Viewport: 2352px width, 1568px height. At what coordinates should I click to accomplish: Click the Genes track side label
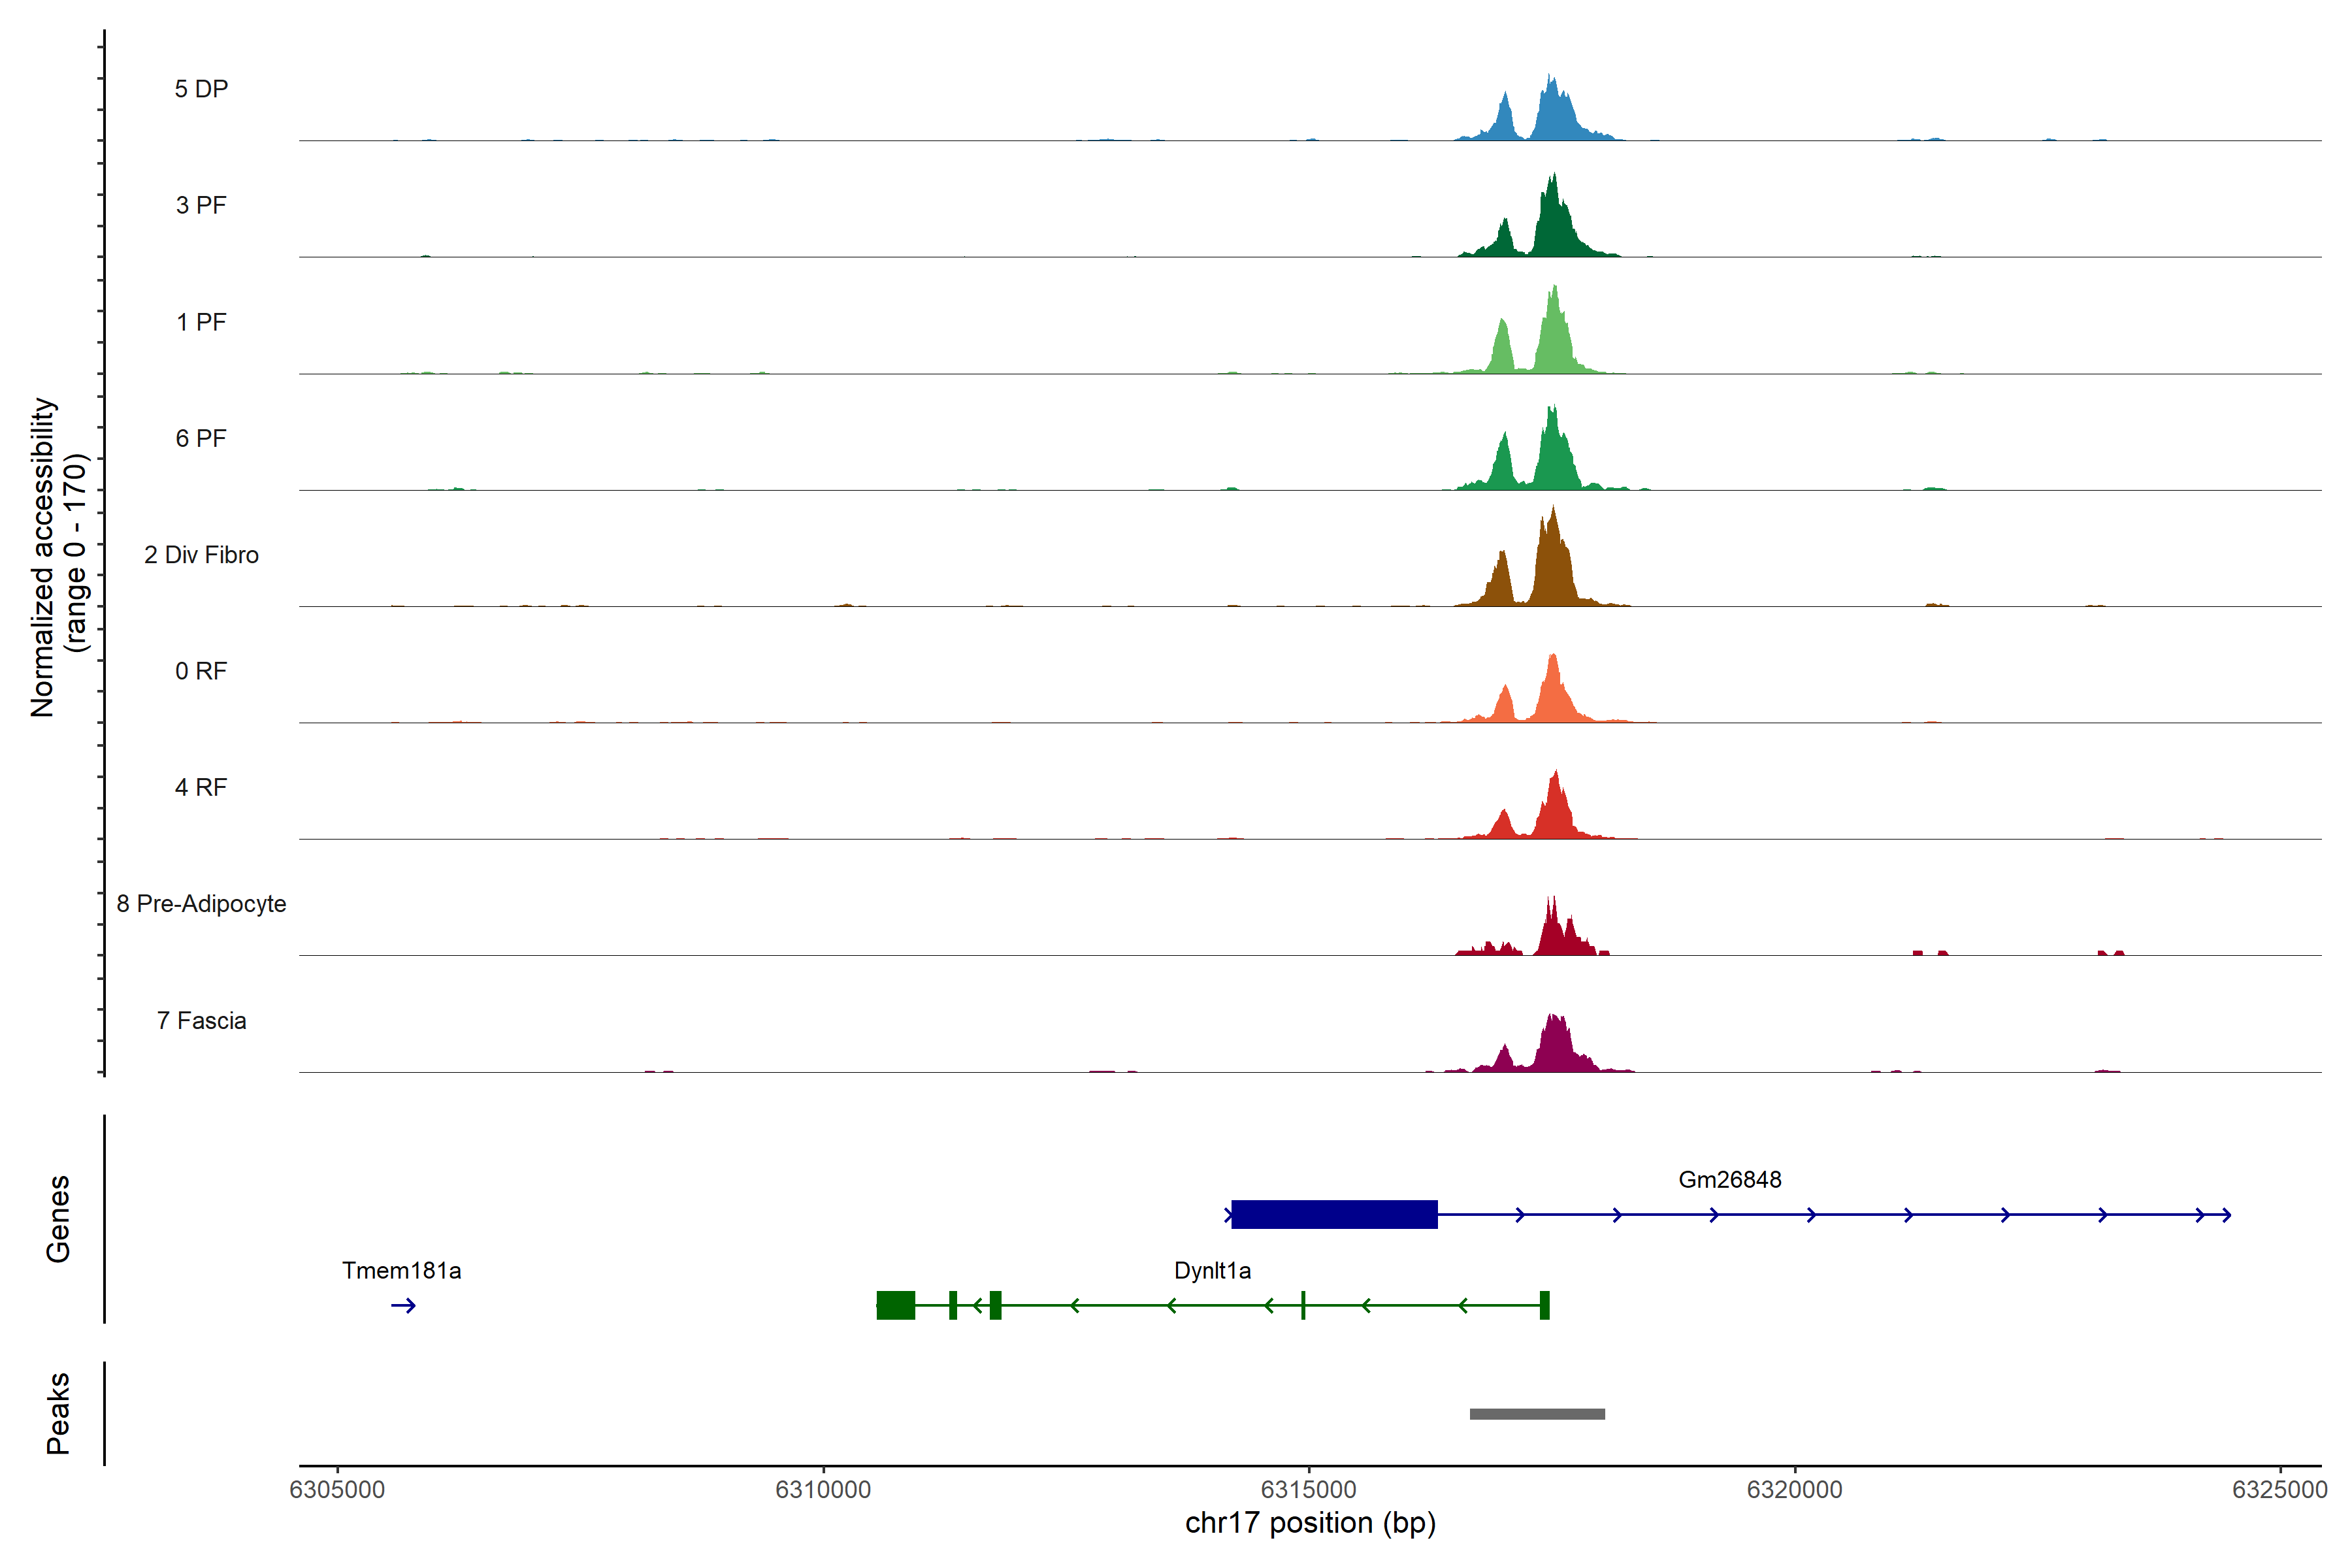coord(58,1219)
